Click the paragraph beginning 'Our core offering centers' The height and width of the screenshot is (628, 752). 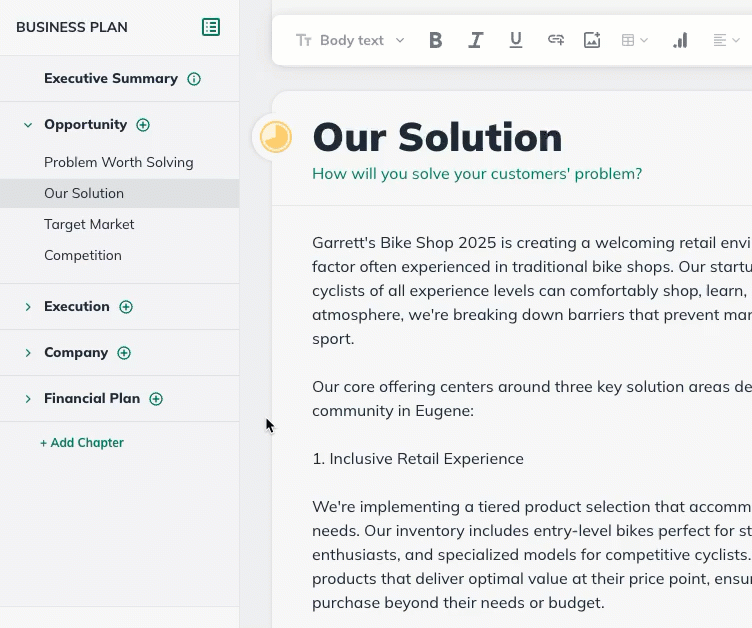pyautogui.click(x=532, y=399)
